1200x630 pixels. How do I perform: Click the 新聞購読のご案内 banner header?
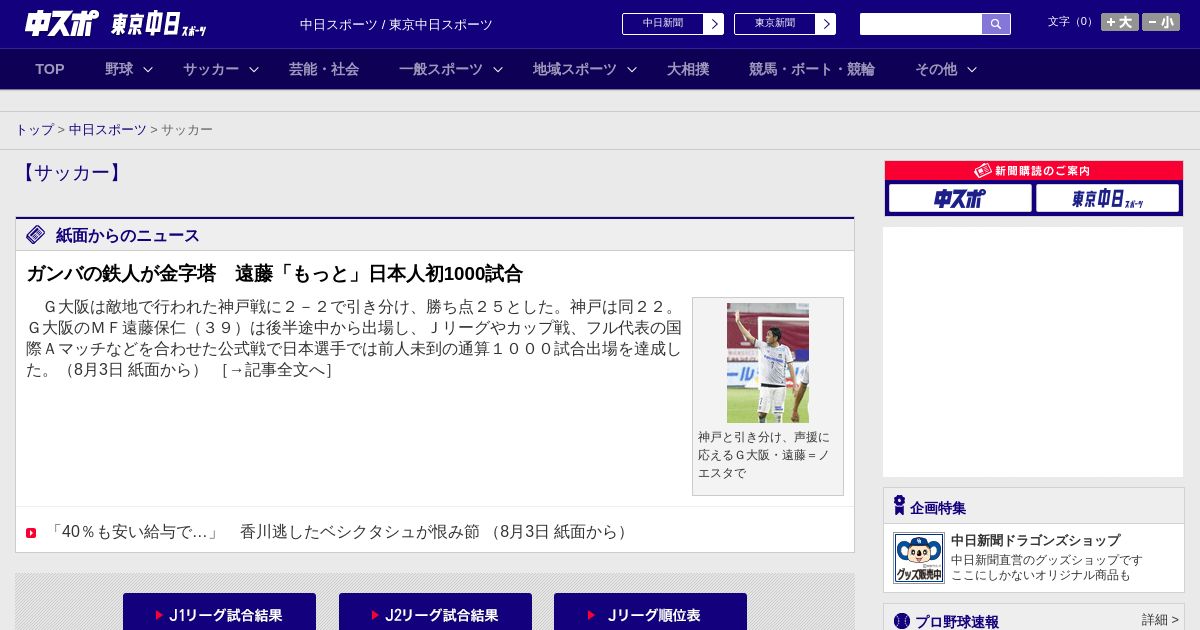[1034, 171]
